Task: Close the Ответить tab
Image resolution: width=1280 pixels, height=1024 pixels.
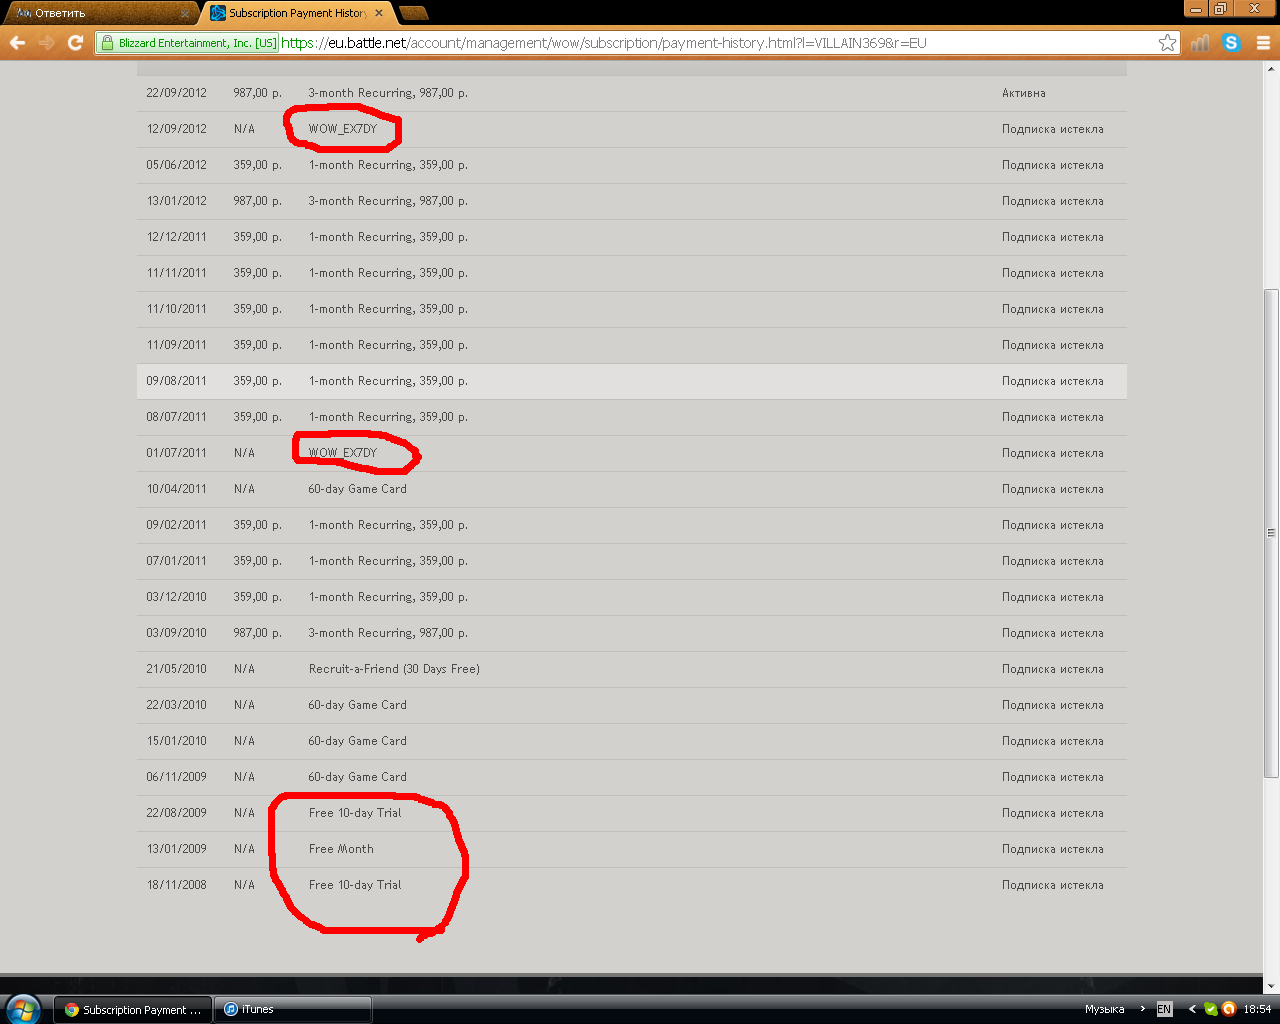Action: [185, 13]
